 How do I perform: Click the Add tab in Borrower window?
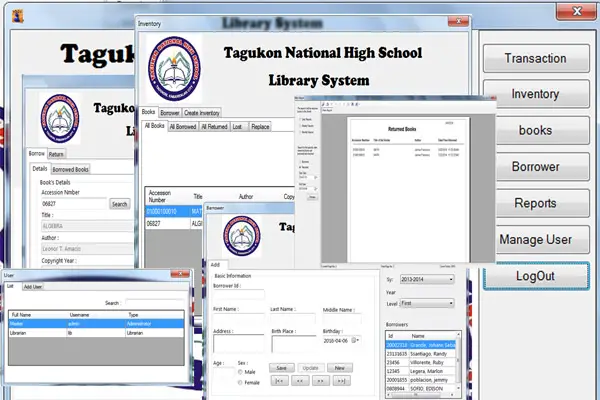216,264
